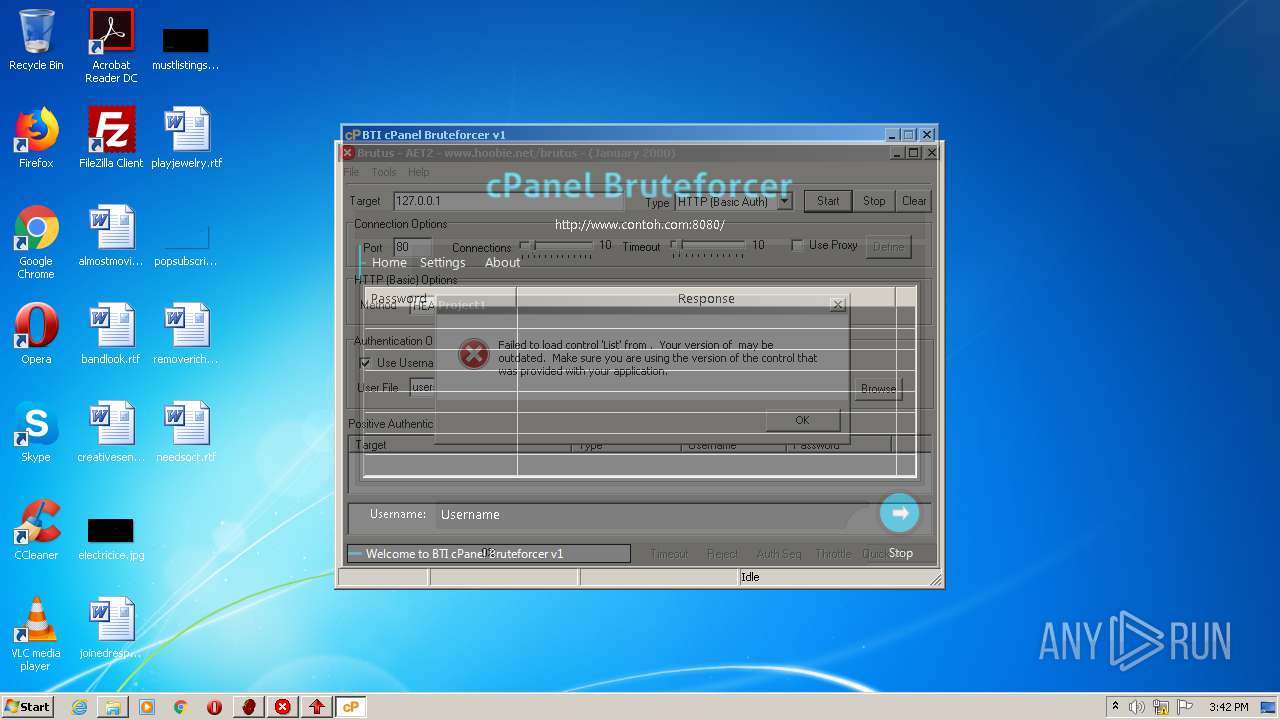This screenshot has height=720, width=1280.
Task: Open the mustlistings desktop file
Action: (186, 48)
